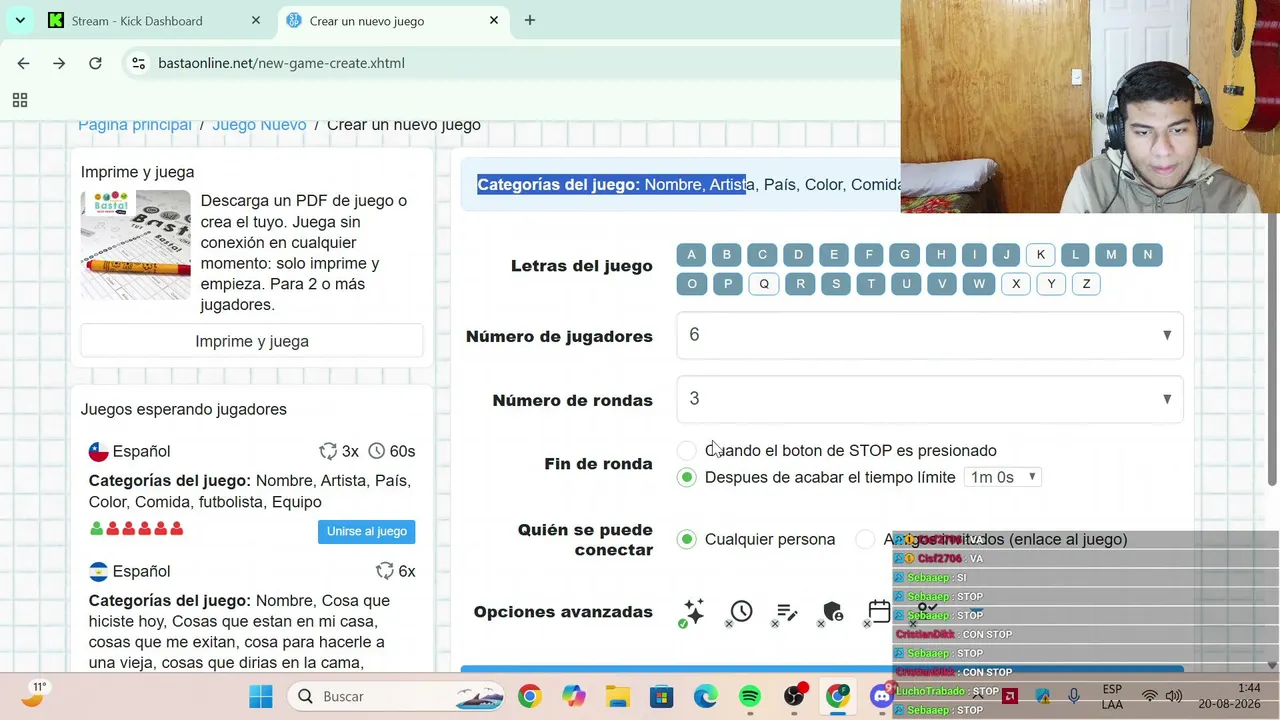The height and width of the screenshot is (720, 1280).
Task: Click the 'Juegos esperando jugadores' heading
Action: click(x=184, y=409)
